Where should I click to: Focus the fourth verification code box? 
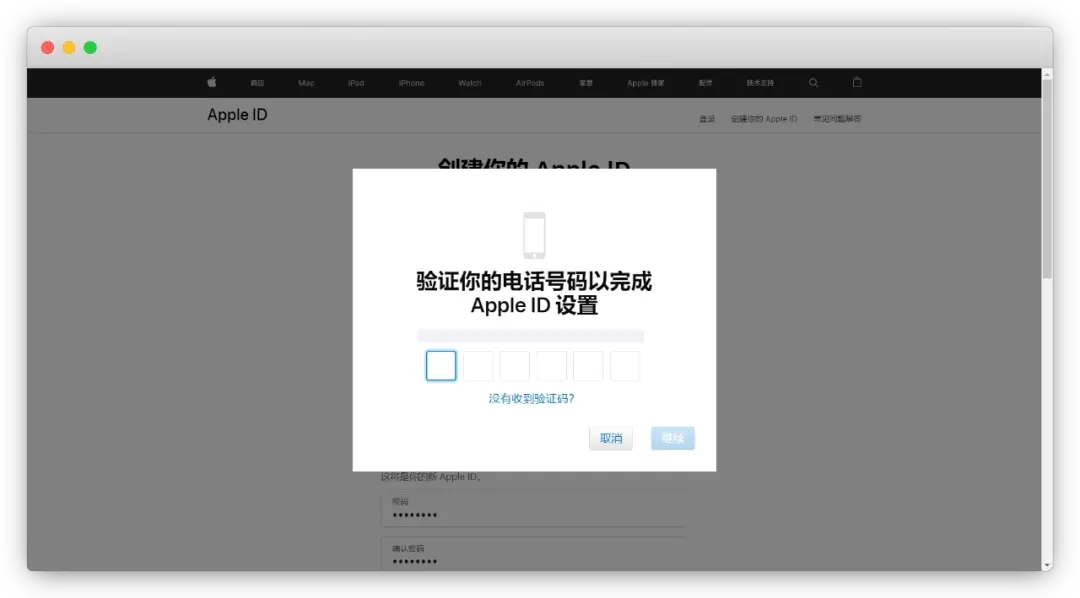pos(551,366)
